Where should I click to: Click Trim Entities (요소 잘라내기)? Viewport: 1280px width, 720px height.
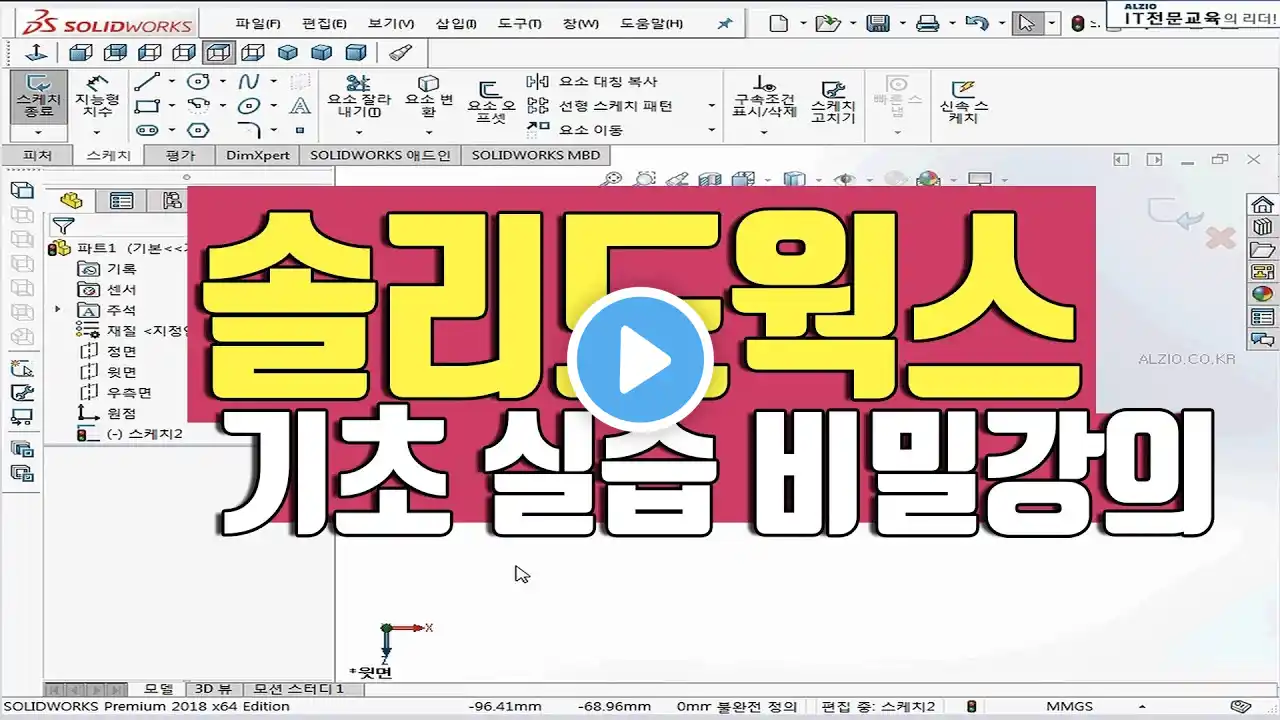pyautogui.click(x=357, y=98)
